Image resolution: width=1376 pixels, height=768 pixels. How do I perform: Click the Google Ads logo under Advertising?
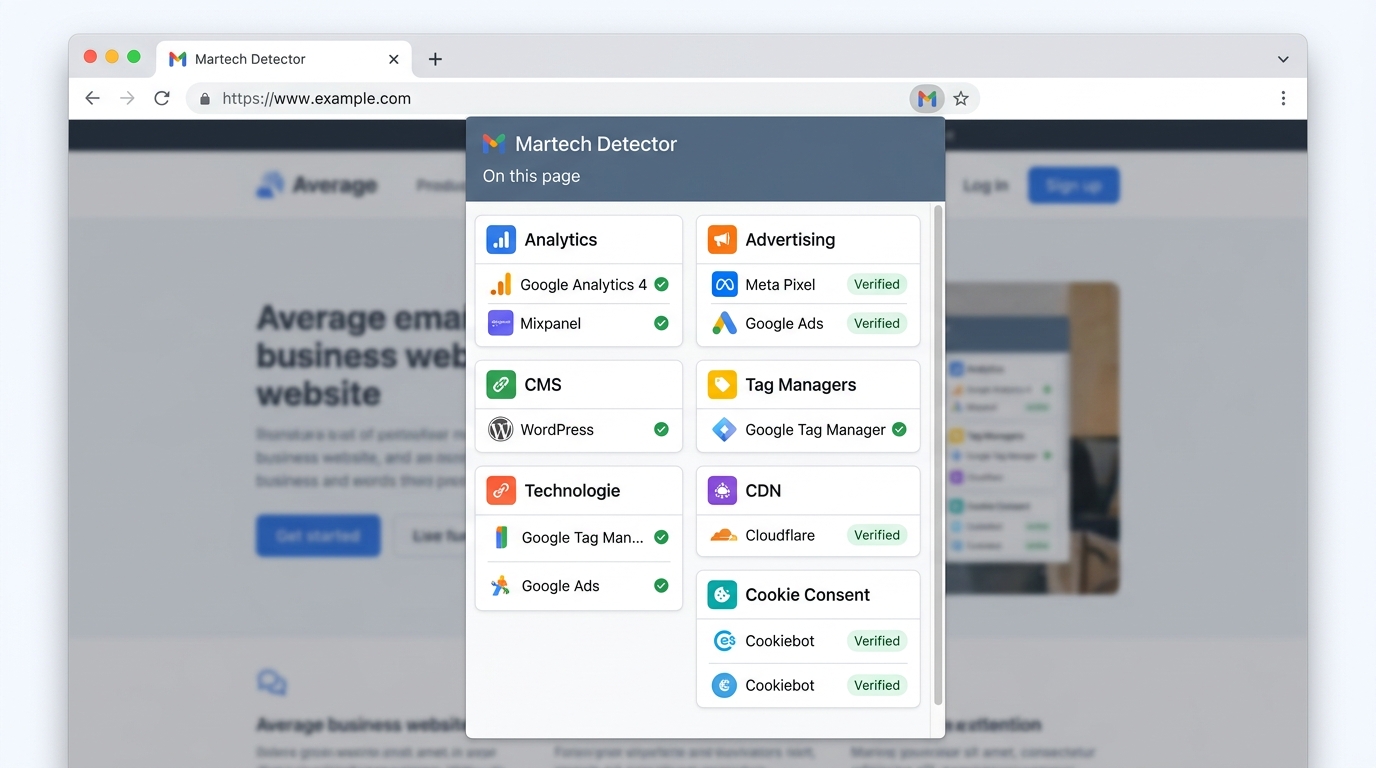[x=724, y=323]
